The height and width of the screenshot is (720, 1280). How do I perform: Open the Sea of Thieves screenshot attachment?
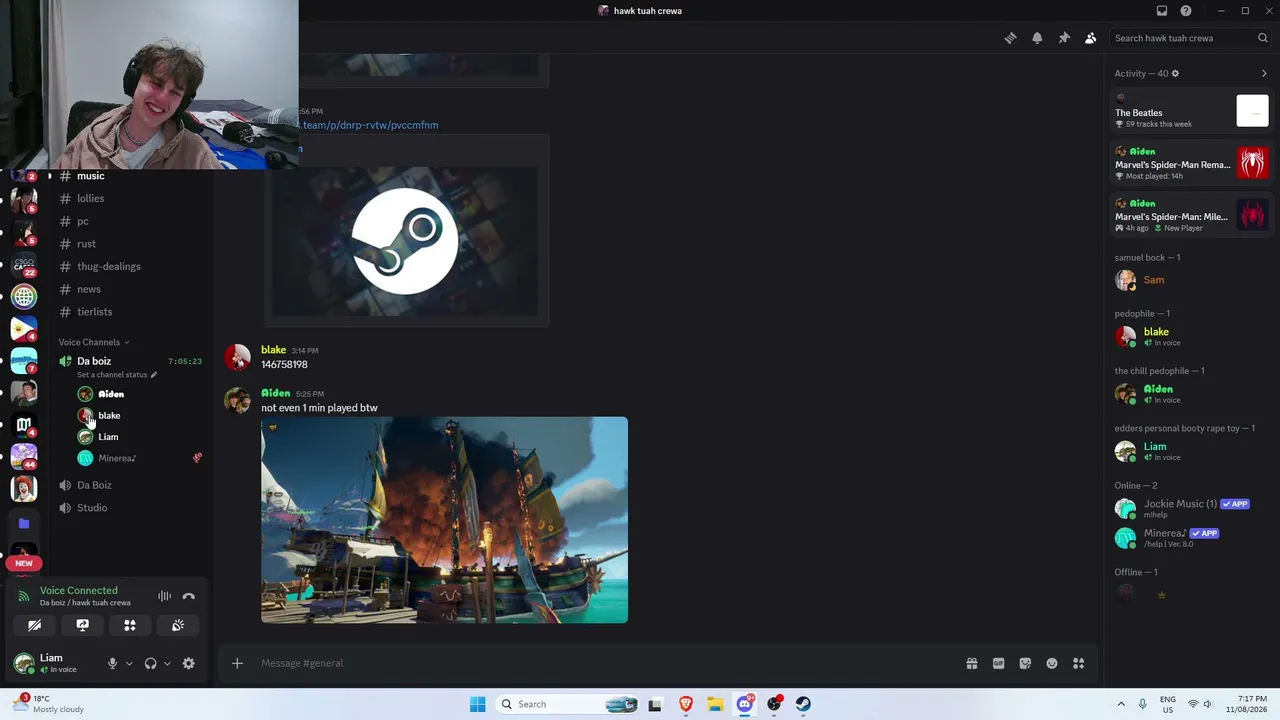[444, 520]
